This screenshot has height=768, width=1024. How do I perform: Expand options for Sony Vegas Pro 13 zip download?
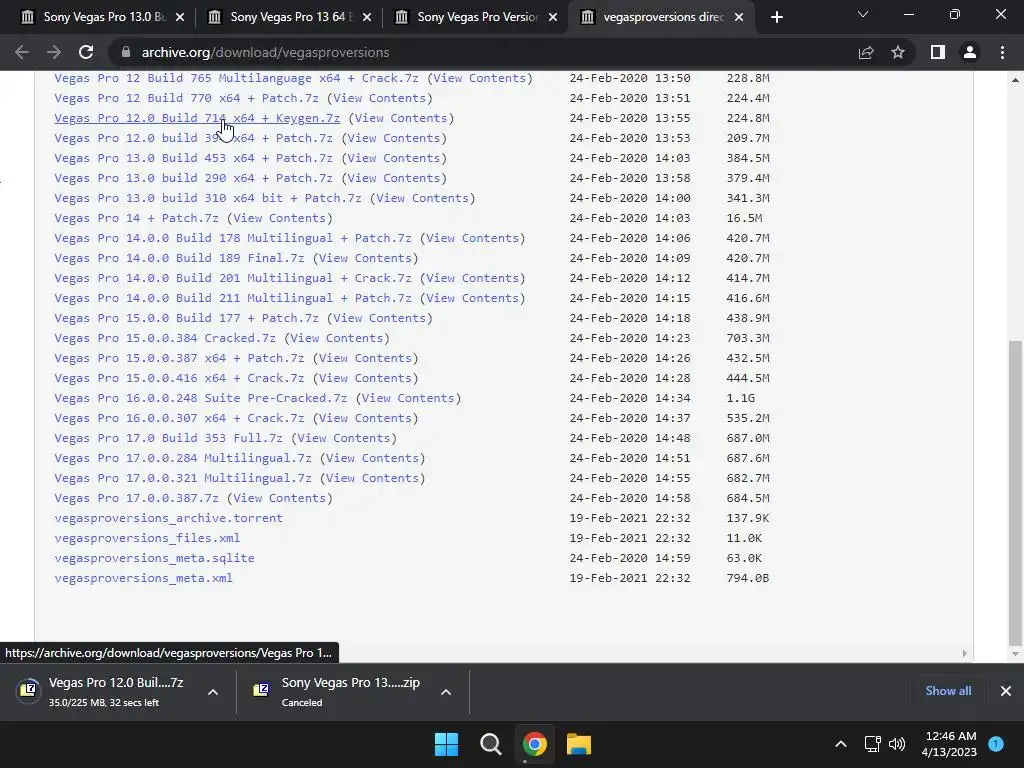pyautogui.click(x=446, y=692)
